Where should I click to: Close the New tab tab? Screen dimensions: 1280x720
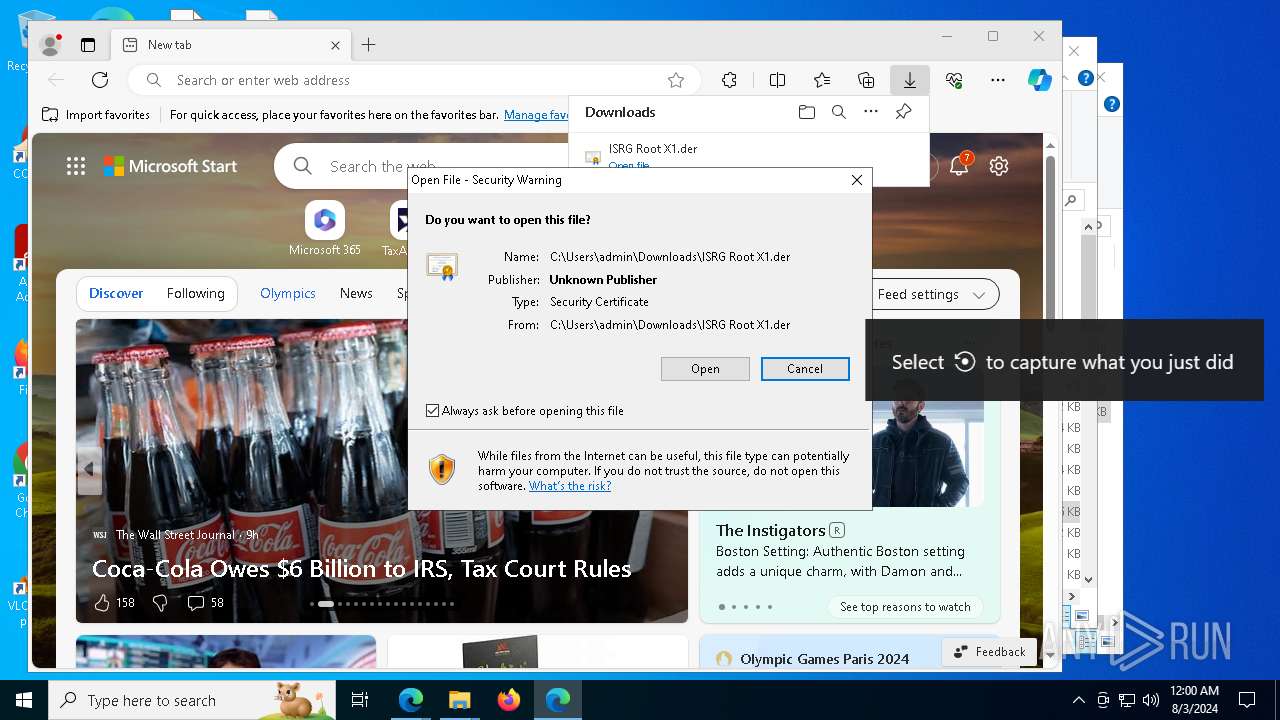[336, 45]
